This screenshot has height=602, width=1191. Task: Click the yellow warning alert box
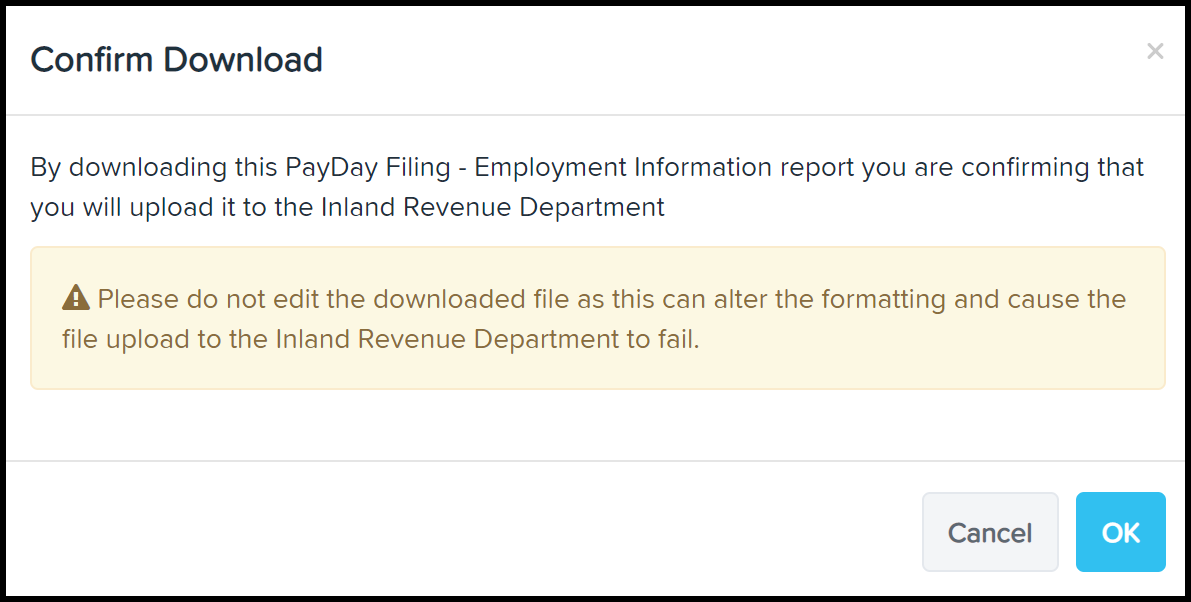[598, 318]
